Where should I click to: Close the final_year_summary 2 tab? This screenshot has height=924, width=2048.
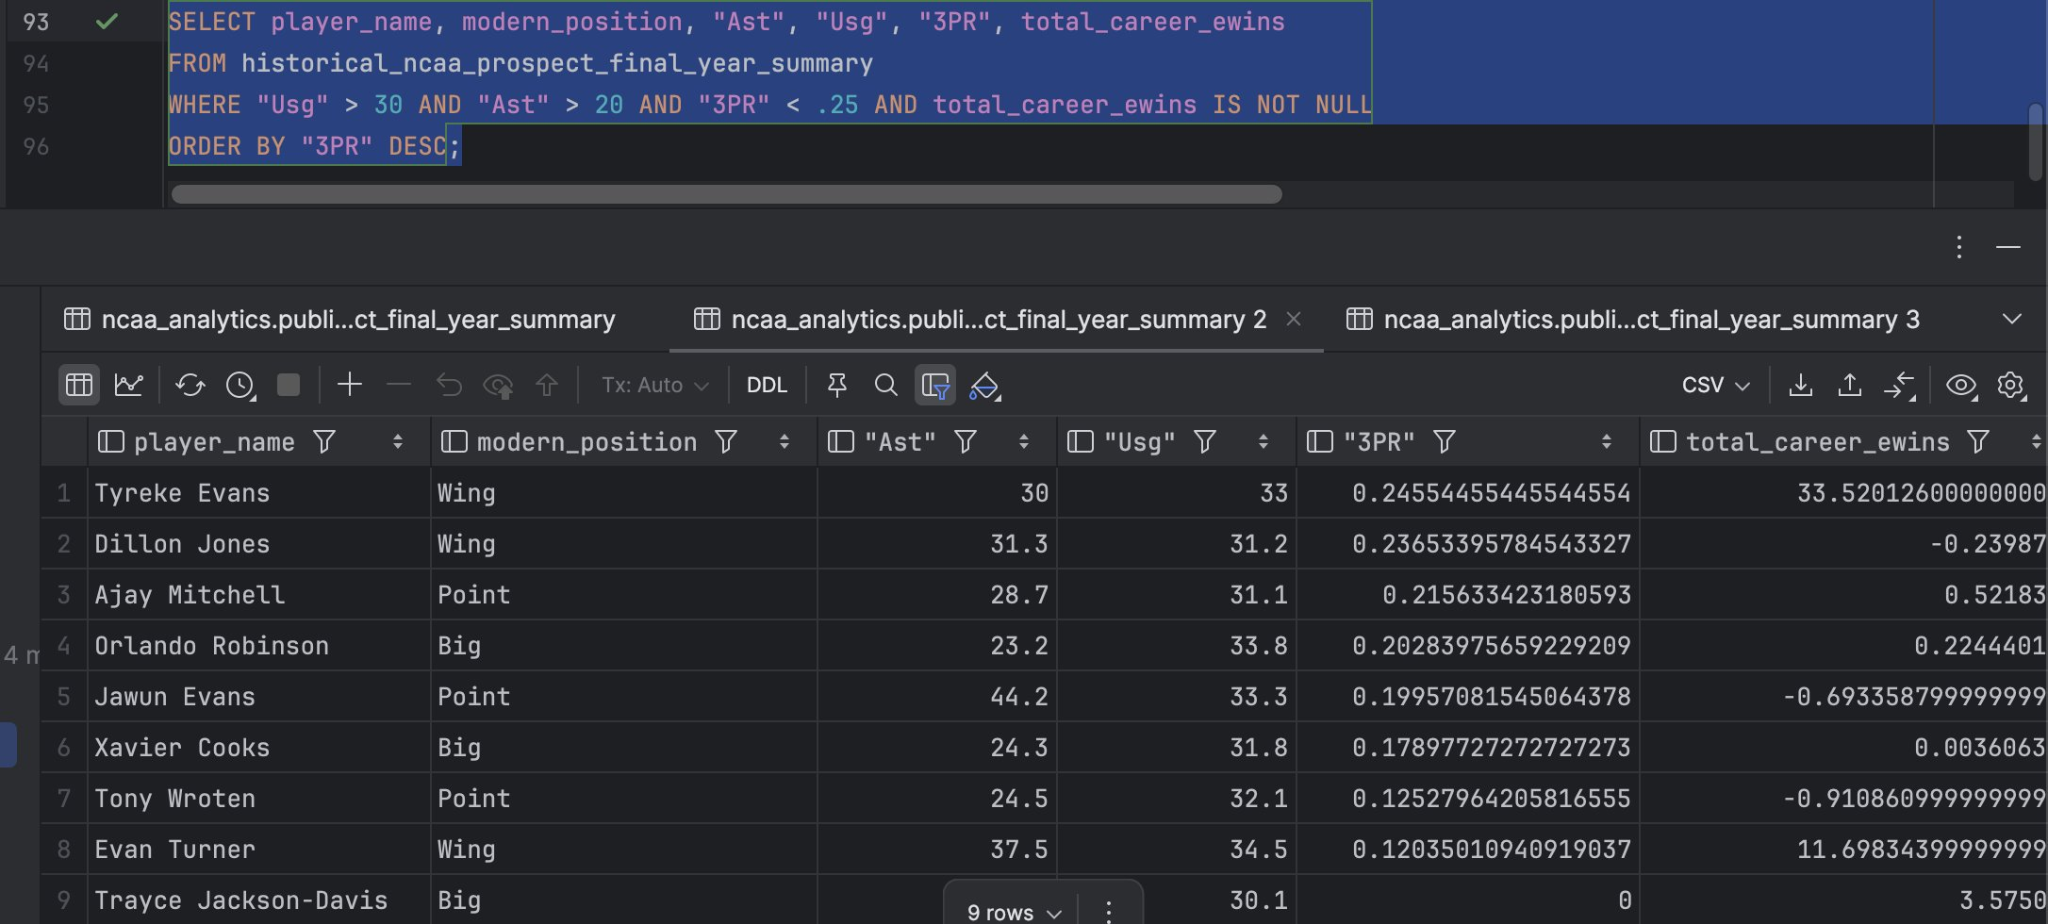pyautogui.click(x=1293, y=319)
